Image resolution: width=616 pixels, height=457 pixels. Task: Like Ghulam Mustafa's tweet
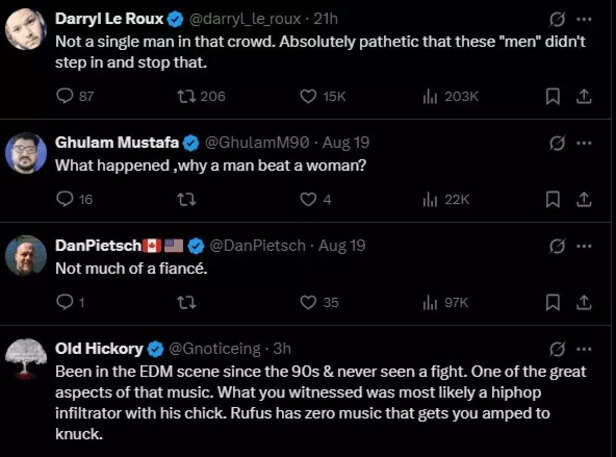click(x=309, y=199)
